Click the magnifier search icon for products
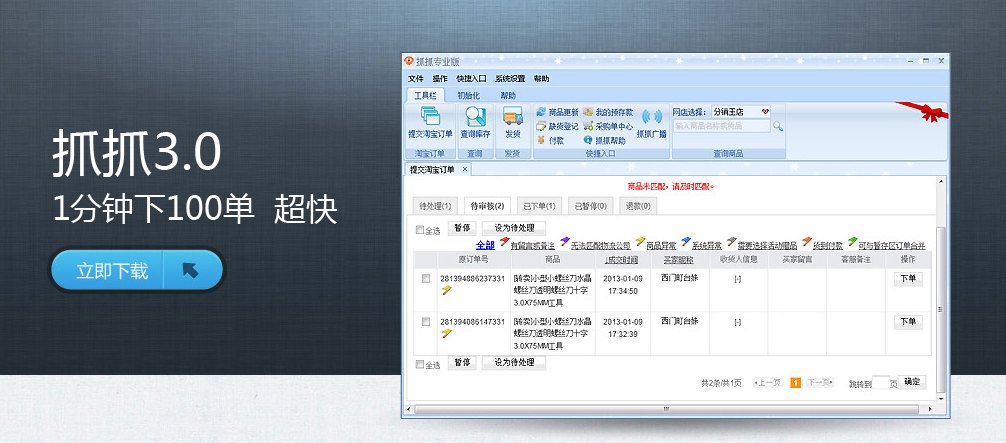The height and width of the screenshot is (443, 1006). (x=778, y=126)
